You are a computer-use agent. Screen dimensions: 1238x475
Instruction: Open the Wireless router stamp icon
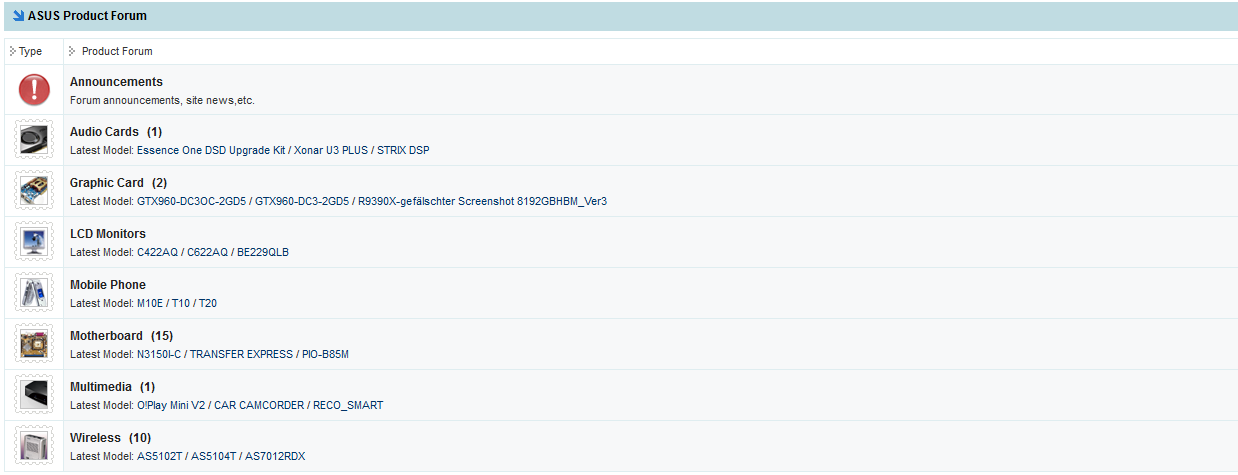pyautogui.click(x=34, y=446)
